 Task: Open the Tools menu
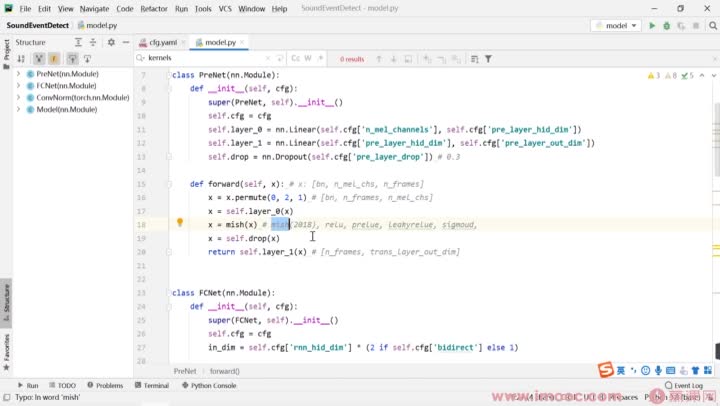click(203, 9)
